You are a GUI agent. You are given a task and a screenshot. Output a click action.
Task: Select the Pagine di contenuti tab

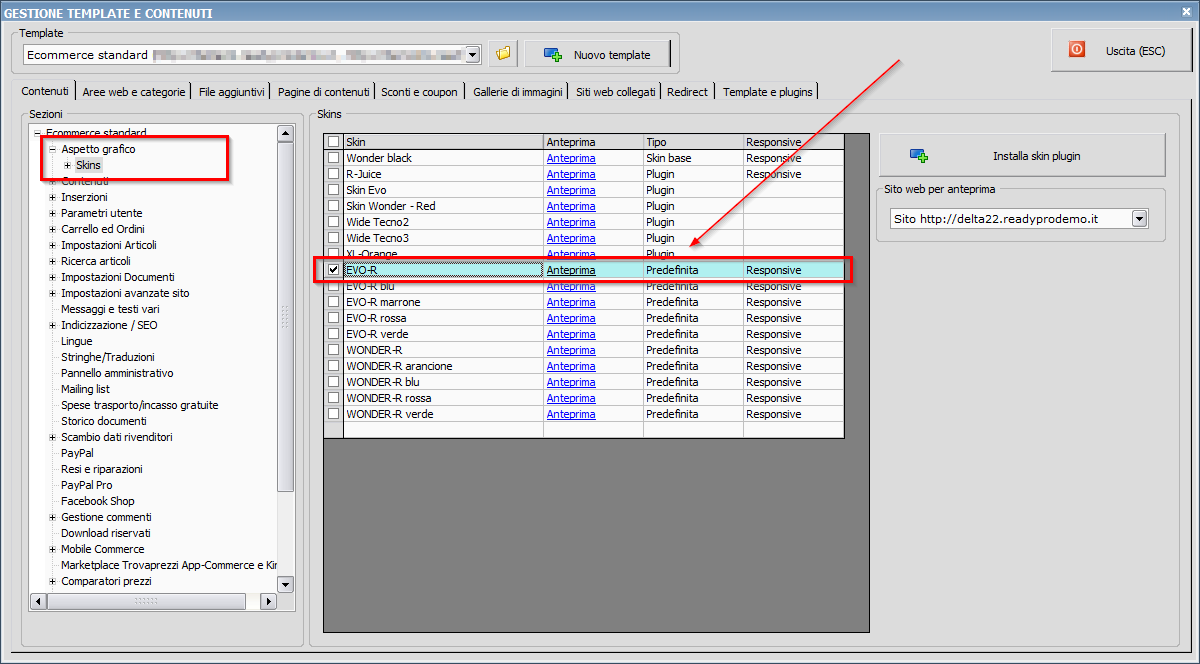tap(324, 92)
